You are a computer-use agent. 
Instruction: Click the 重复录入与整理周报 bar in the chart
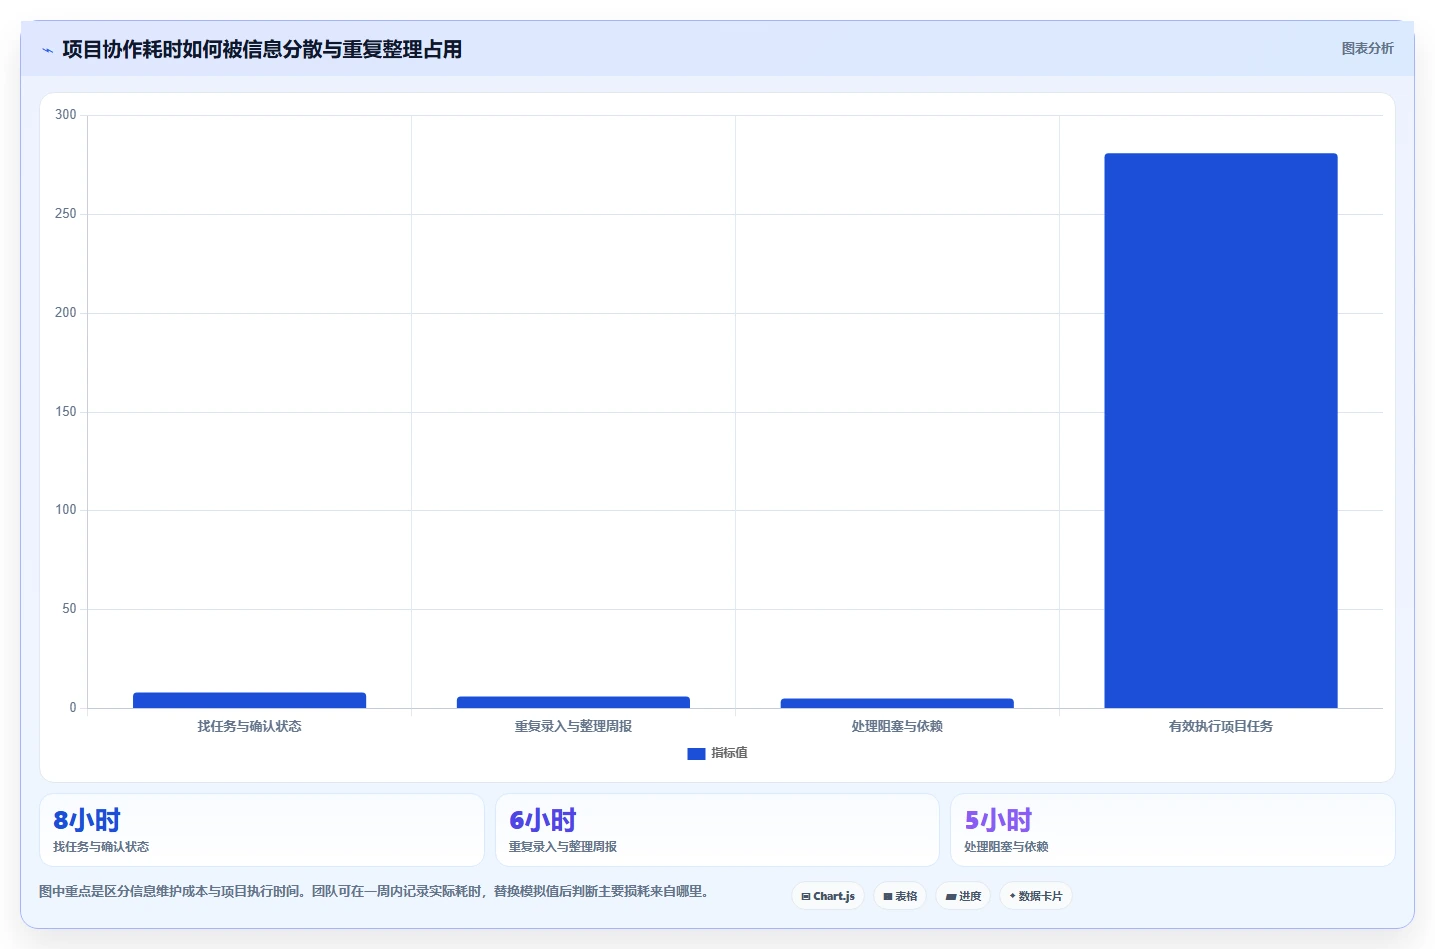pyautogui.click(x=573, y=702)
